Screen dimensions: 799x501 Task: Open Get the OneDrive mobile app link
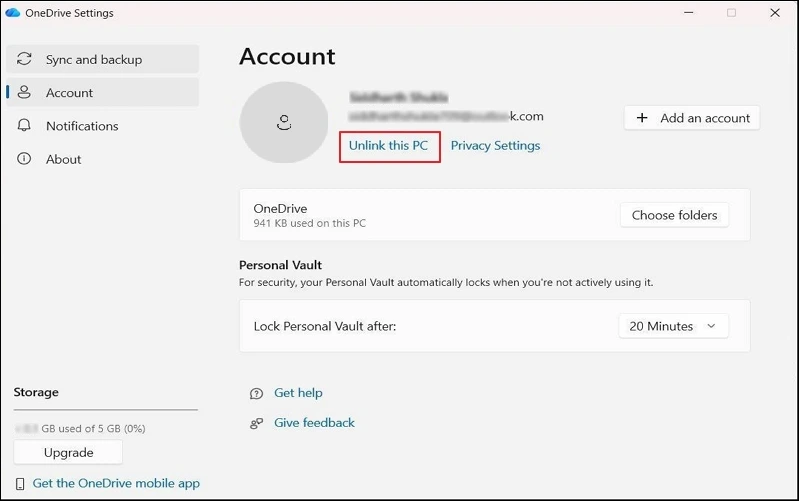tap(116, 483)
